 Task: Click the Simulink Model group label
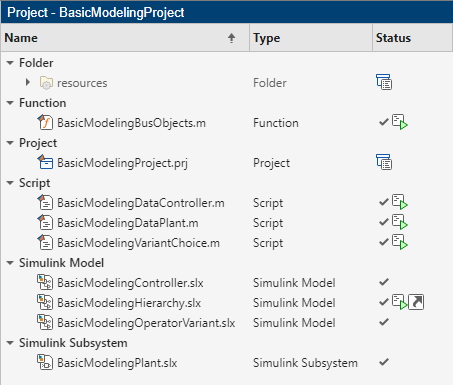coord(61,263)
